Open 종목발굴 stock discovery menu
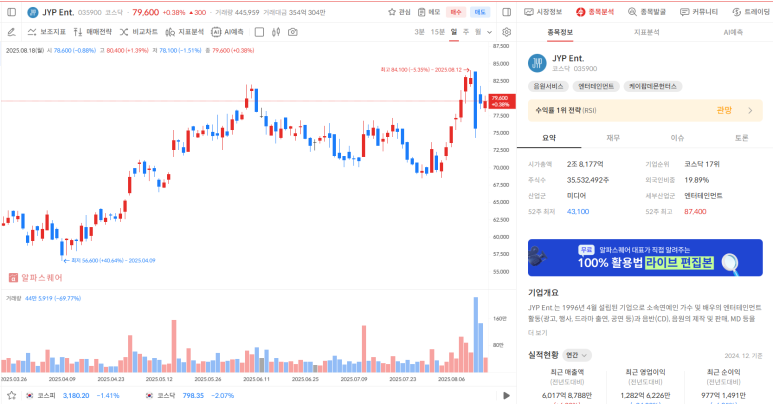The image size is (773, 404). 647,12
